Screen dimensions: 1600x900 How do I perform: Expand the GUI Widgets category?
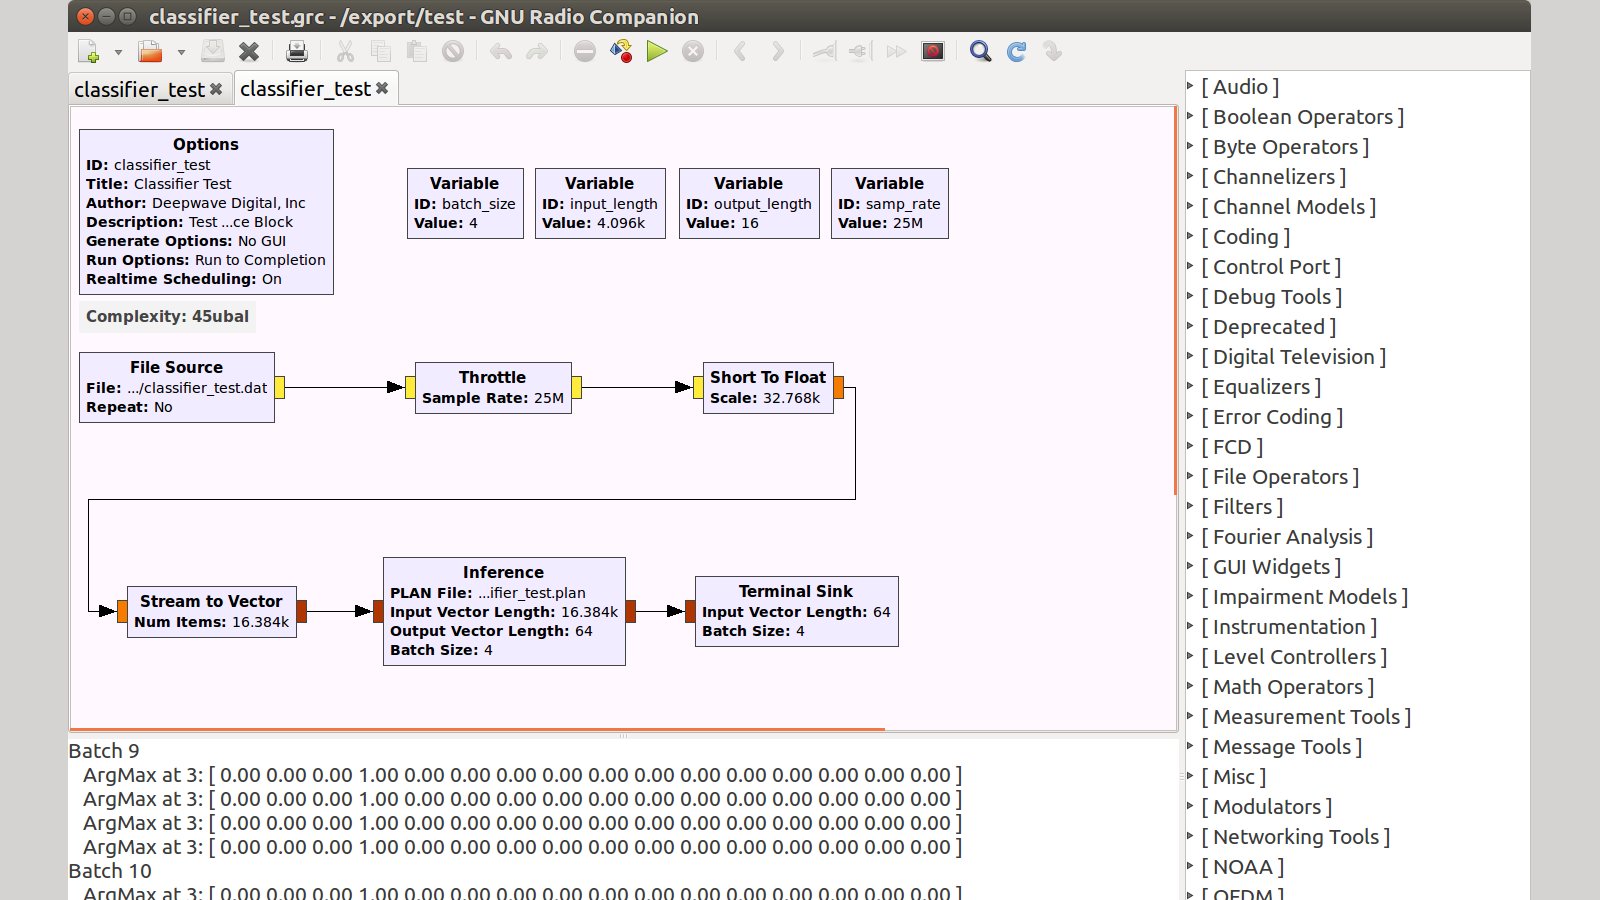(x=1190, y=566)
